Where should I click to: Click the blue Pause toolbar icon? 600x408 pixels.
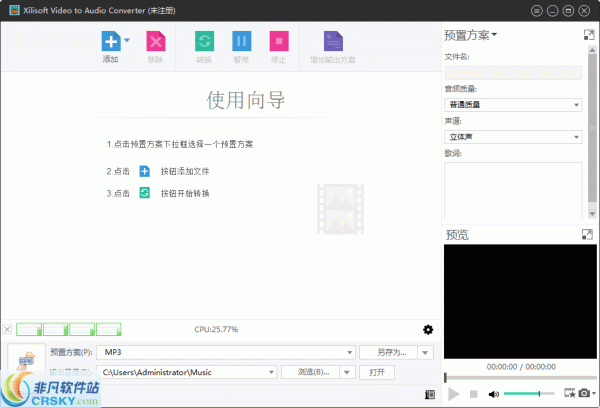[241, 41]
